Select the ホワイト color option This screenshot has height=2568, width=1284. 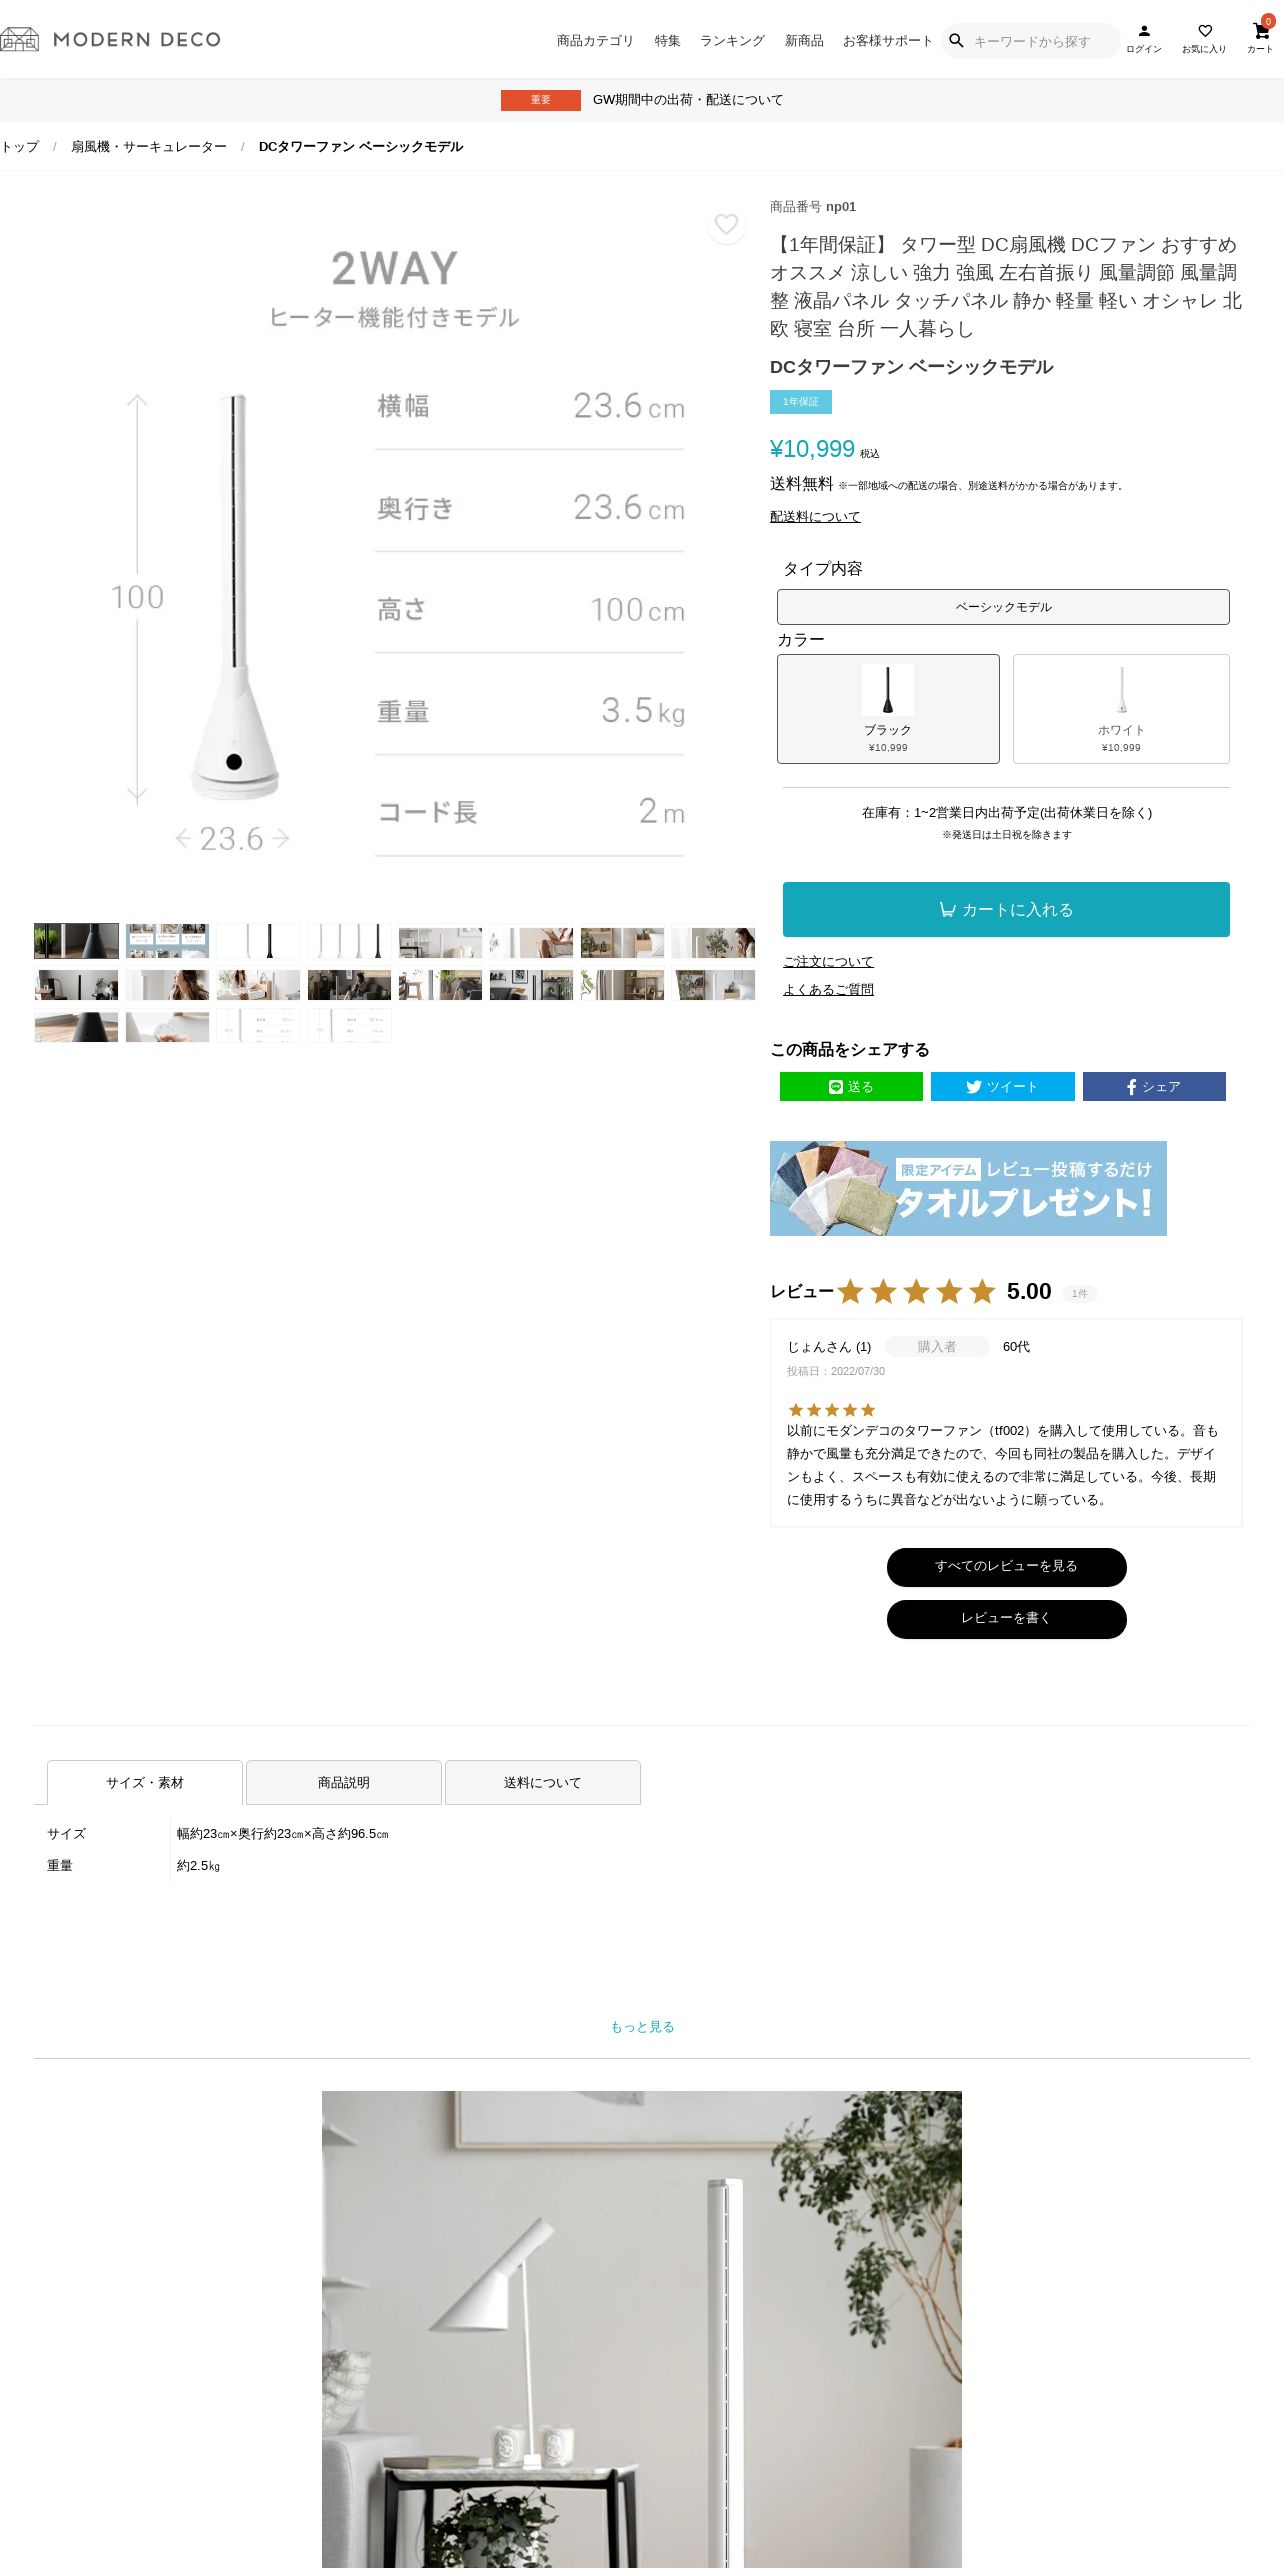(1121, 709)
